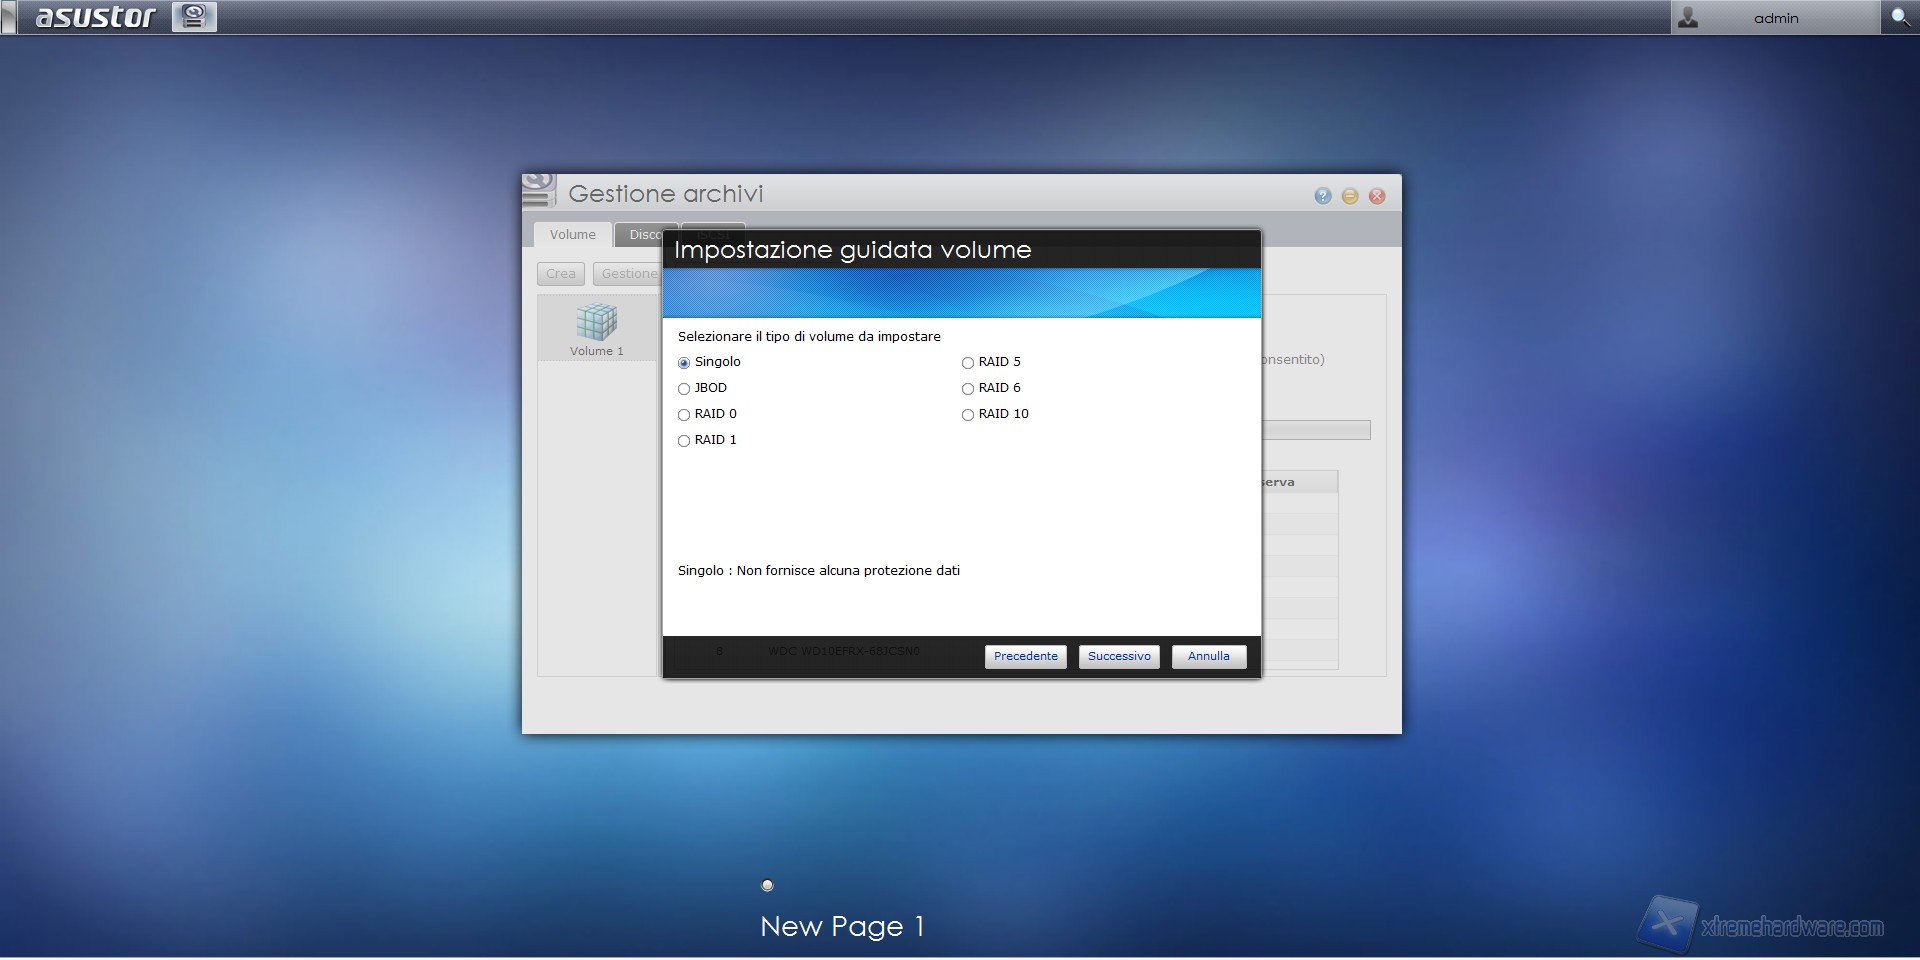Select the Singolo volume type
The width and height of the screenshot is (1920, 960).
(x=684, y=363)
